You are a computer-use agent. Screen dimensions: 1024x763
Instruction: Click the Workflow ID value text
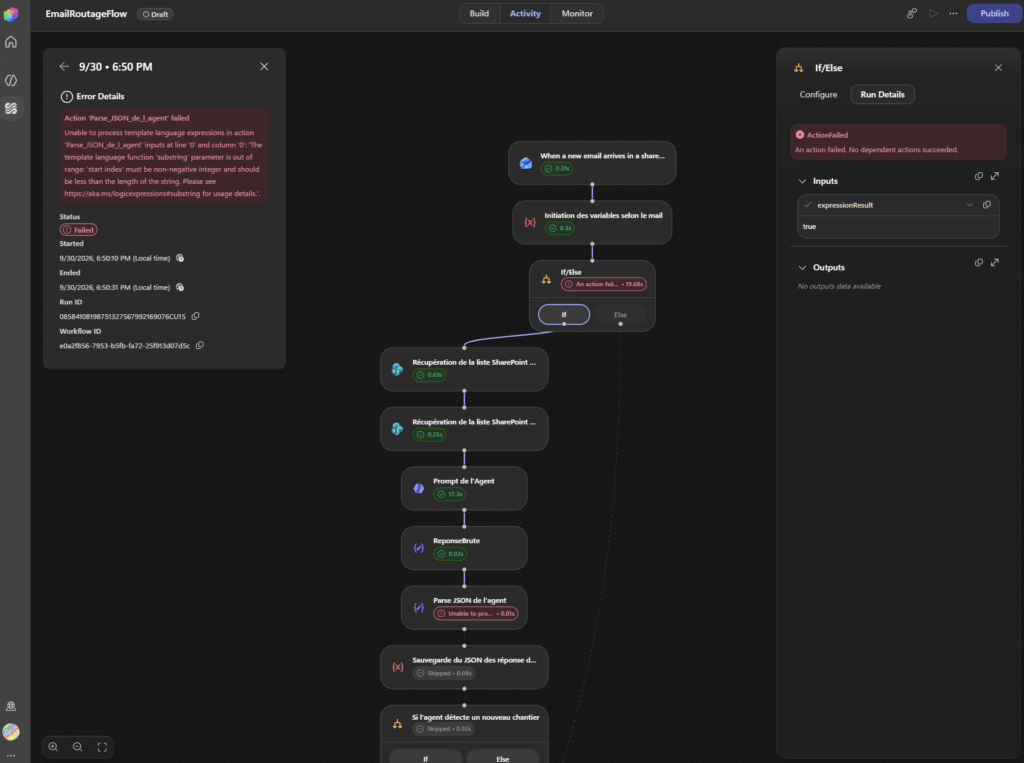pyautogui.click(x=124, y=346)
